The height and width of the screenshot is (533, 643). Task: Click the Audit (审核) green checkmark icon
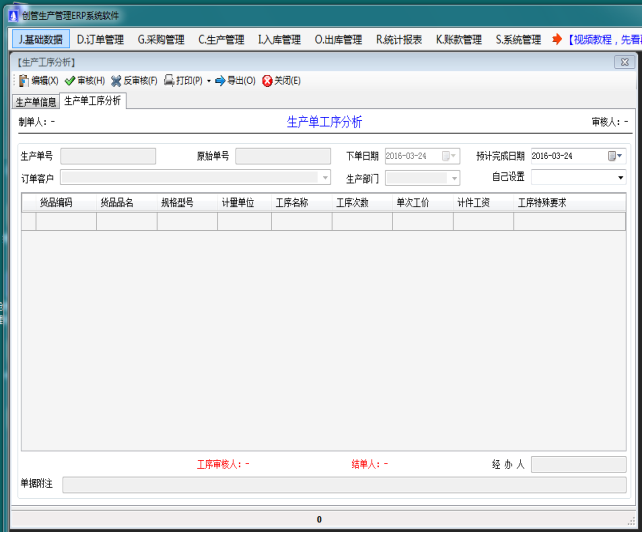click(x=70, y=81)
